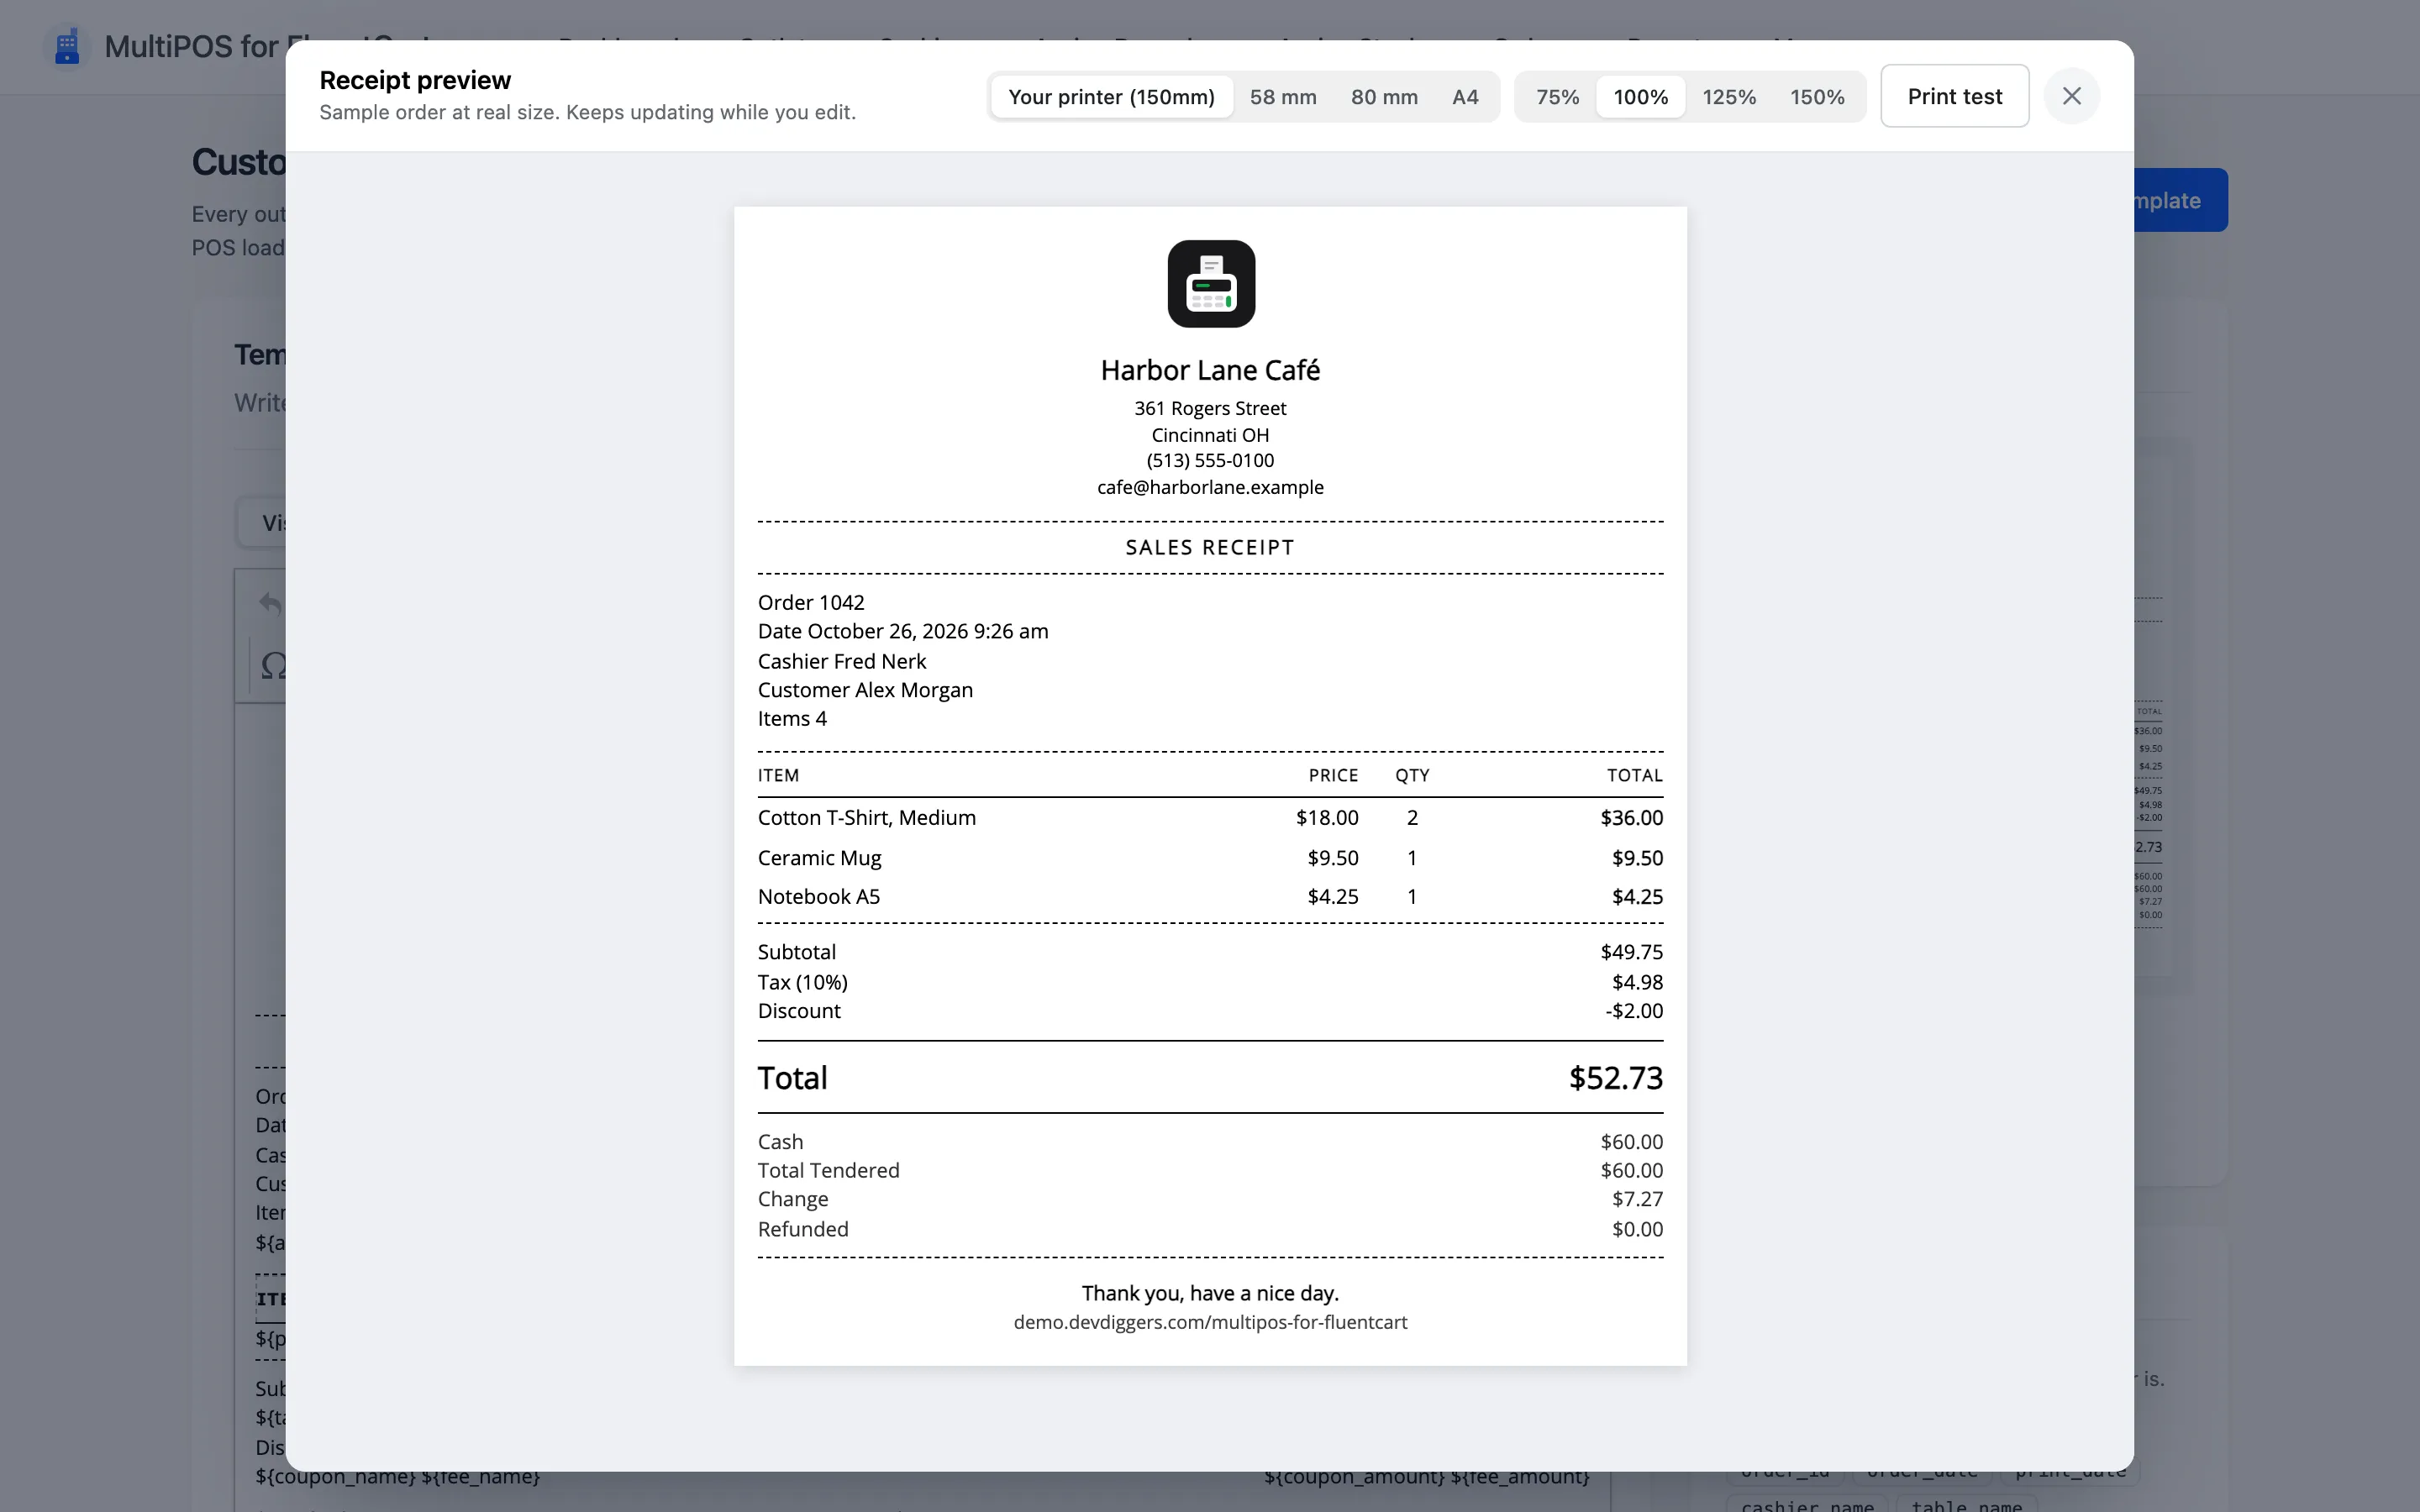
Task: Switch paper width to 80 mm
Action: coord(1384,97)
